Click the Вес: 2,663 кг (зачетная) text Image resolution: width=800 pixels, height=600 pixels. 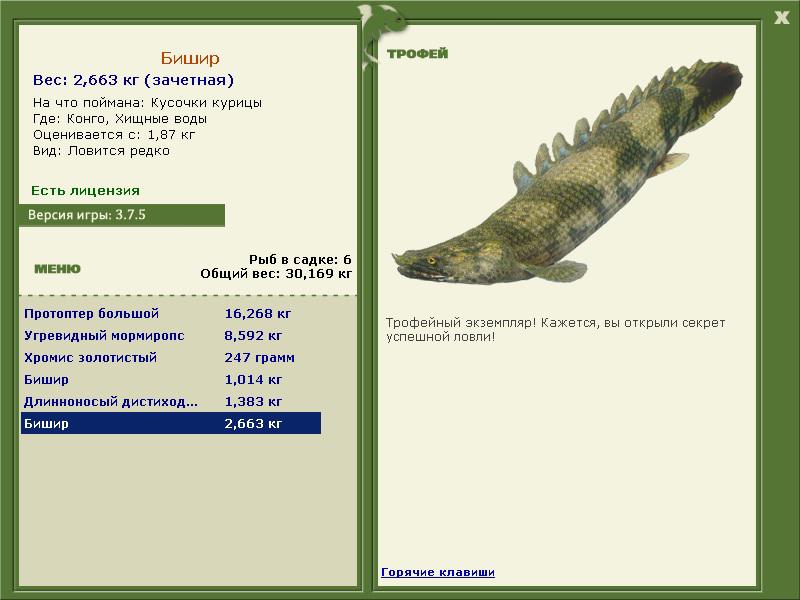pos(133,80)
